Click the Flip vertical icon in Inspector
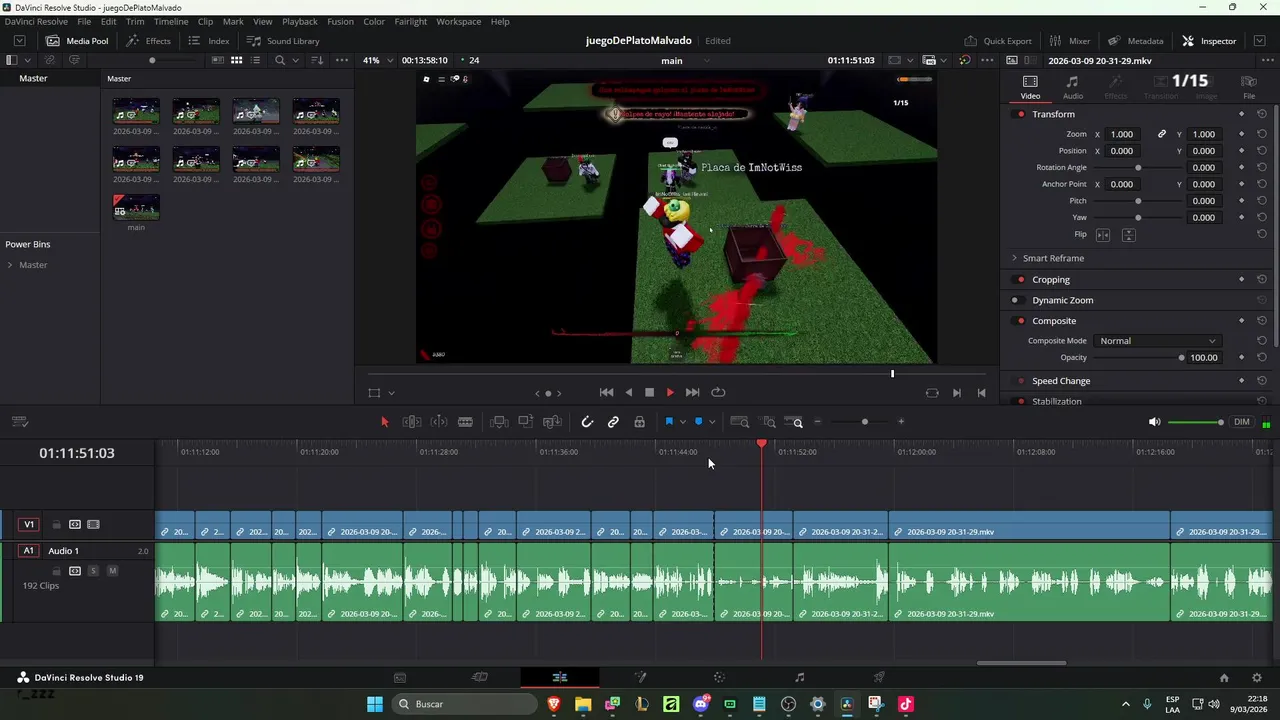Screen dimensions: 1280x720 1129,235
